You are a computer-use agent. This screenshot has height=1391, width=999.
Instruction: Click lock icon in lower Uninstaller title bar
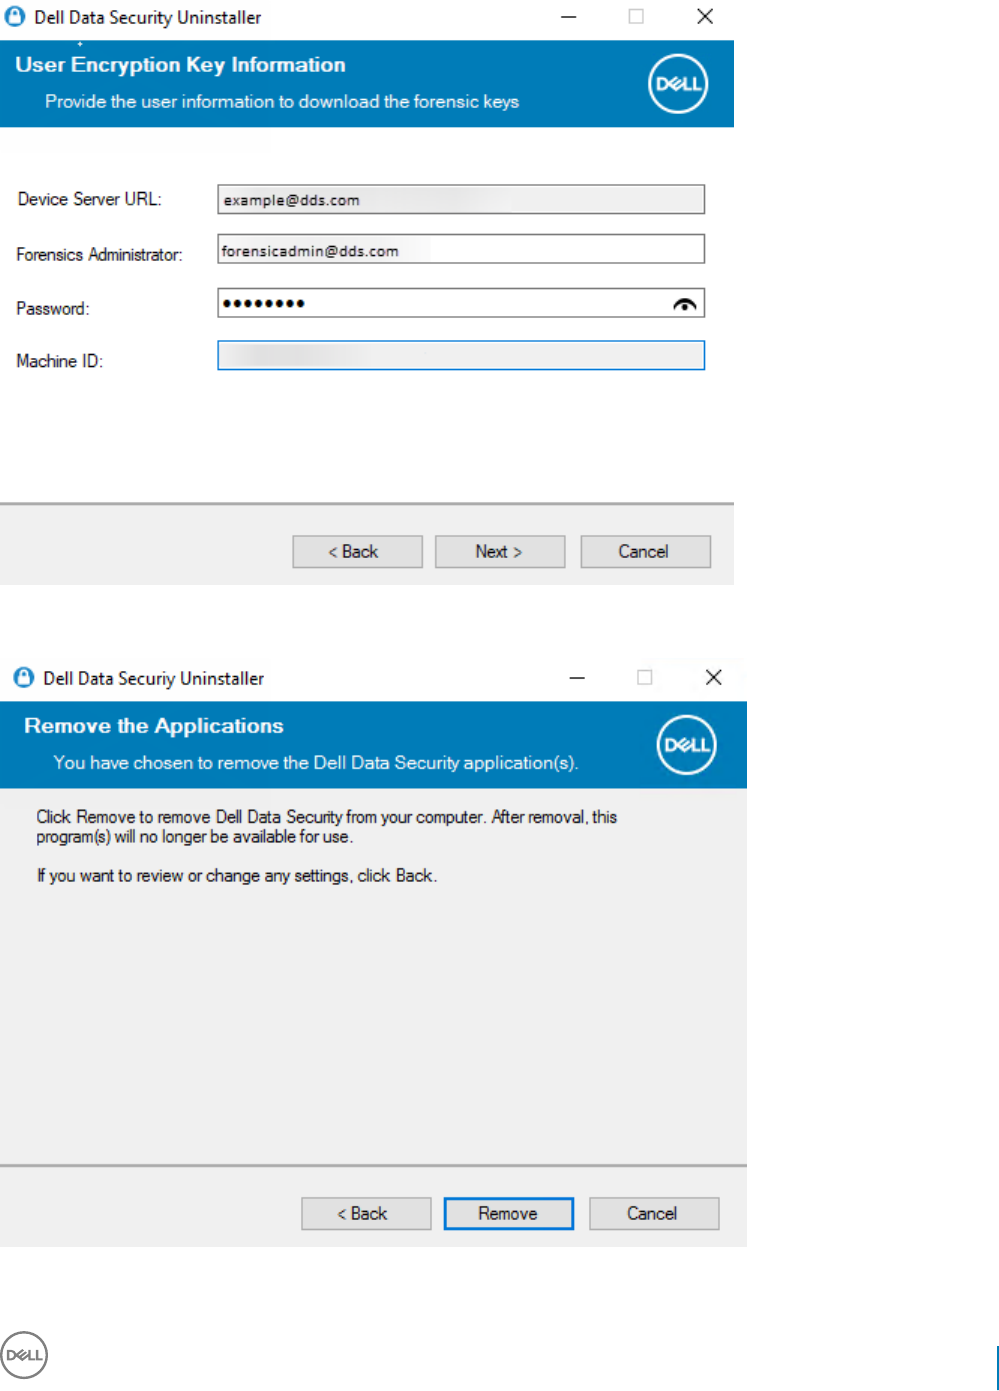click(24, 678)
